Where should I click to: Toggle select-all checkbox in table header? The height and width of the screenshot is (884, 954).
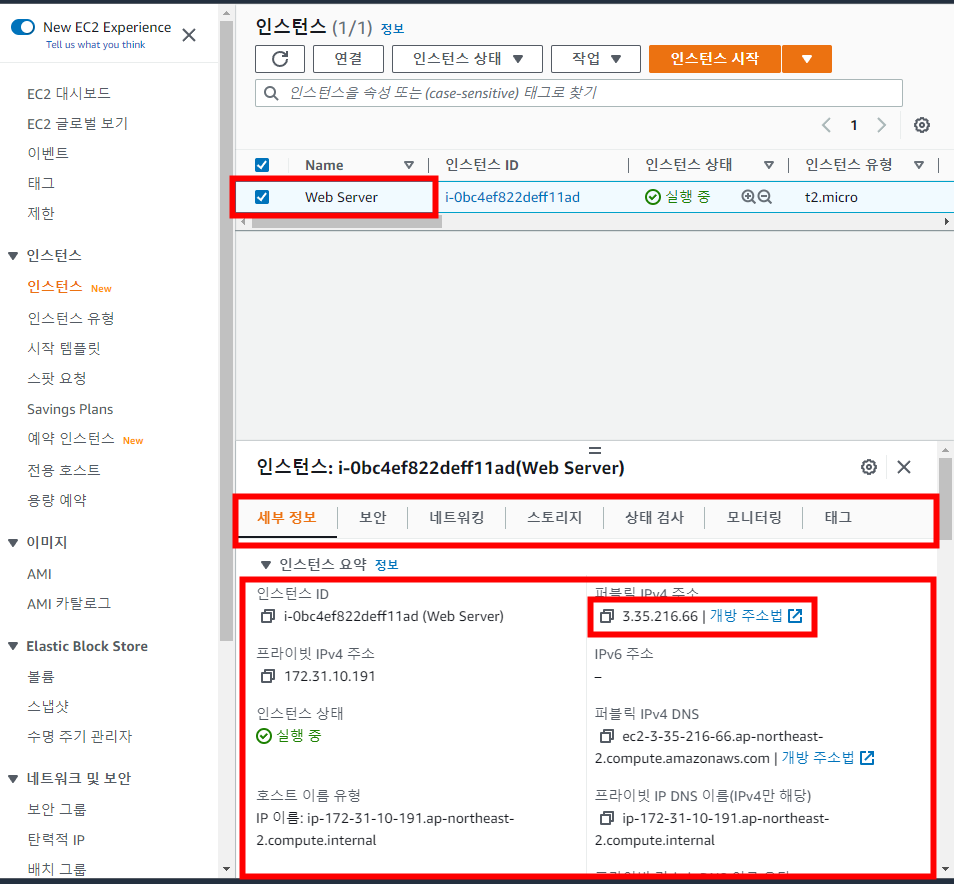tap(262, 165)
